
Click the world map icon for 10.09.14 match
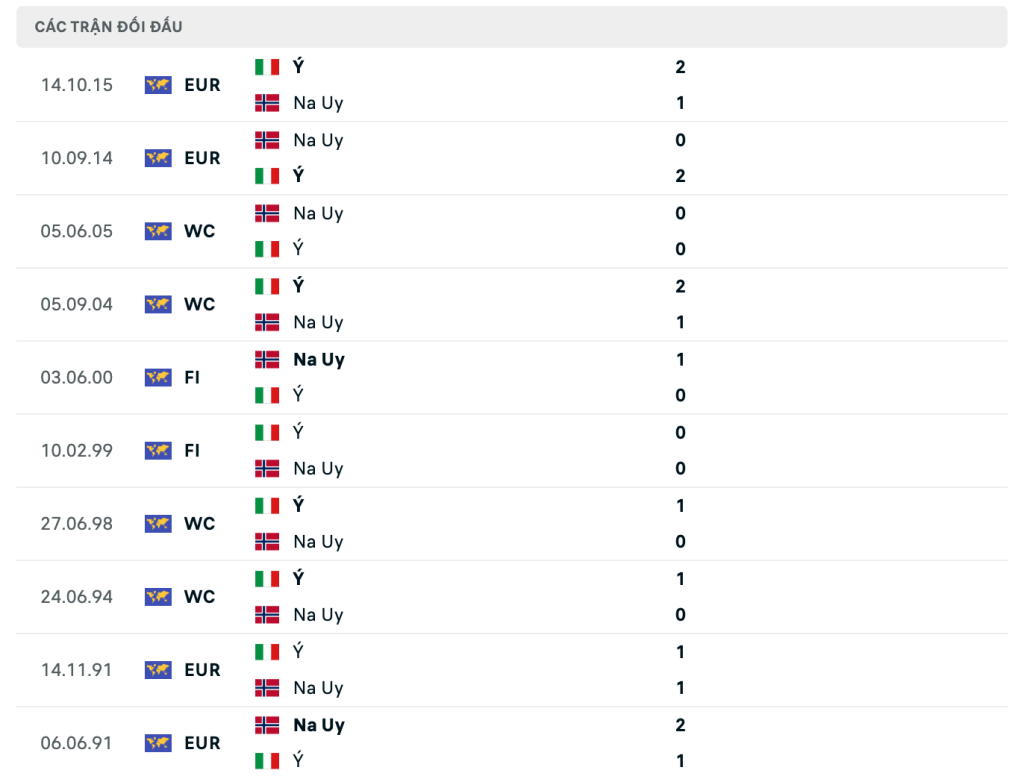tap(158, 158)
